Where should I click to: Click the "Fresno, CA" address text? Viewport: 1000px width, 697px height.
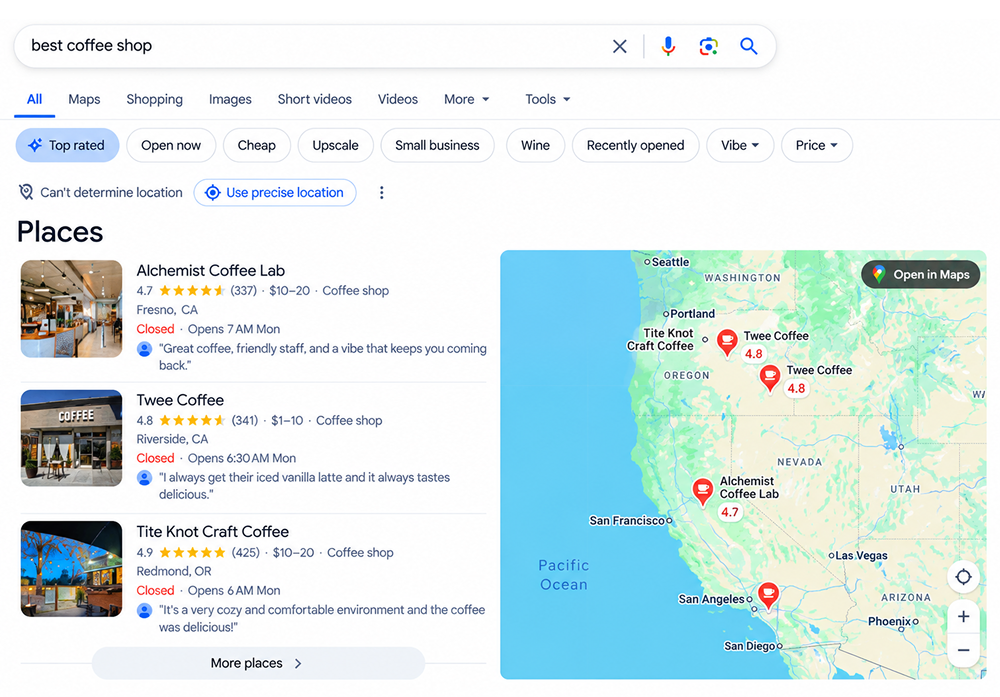click(x=167, y=310)
